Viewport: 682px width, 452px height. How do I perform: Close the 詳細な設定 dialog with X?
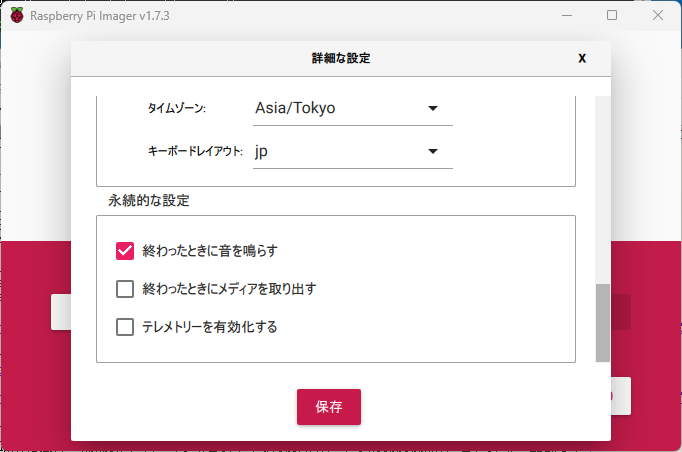coord(582,58)
